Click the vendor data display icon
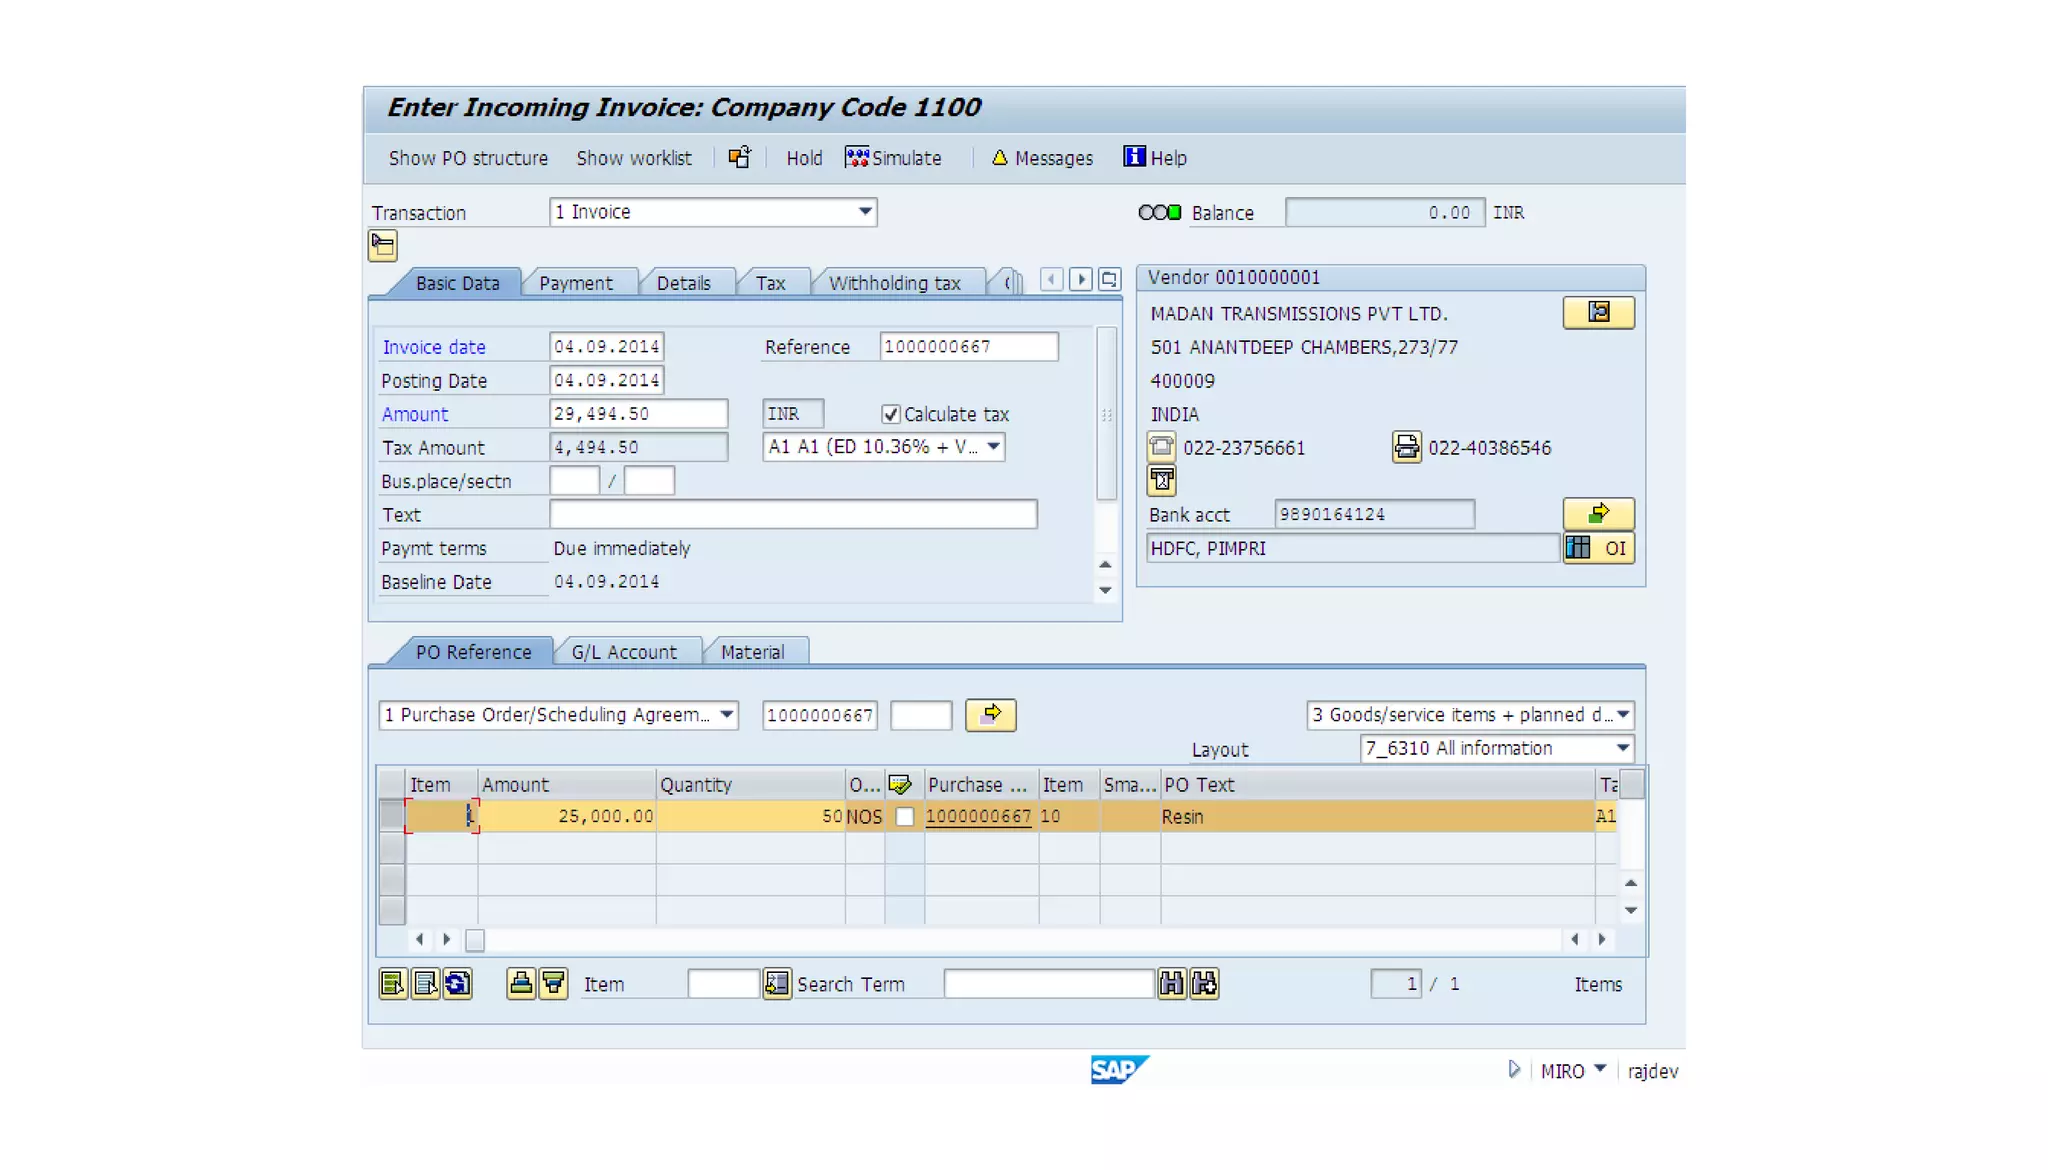 [1598, 313]
